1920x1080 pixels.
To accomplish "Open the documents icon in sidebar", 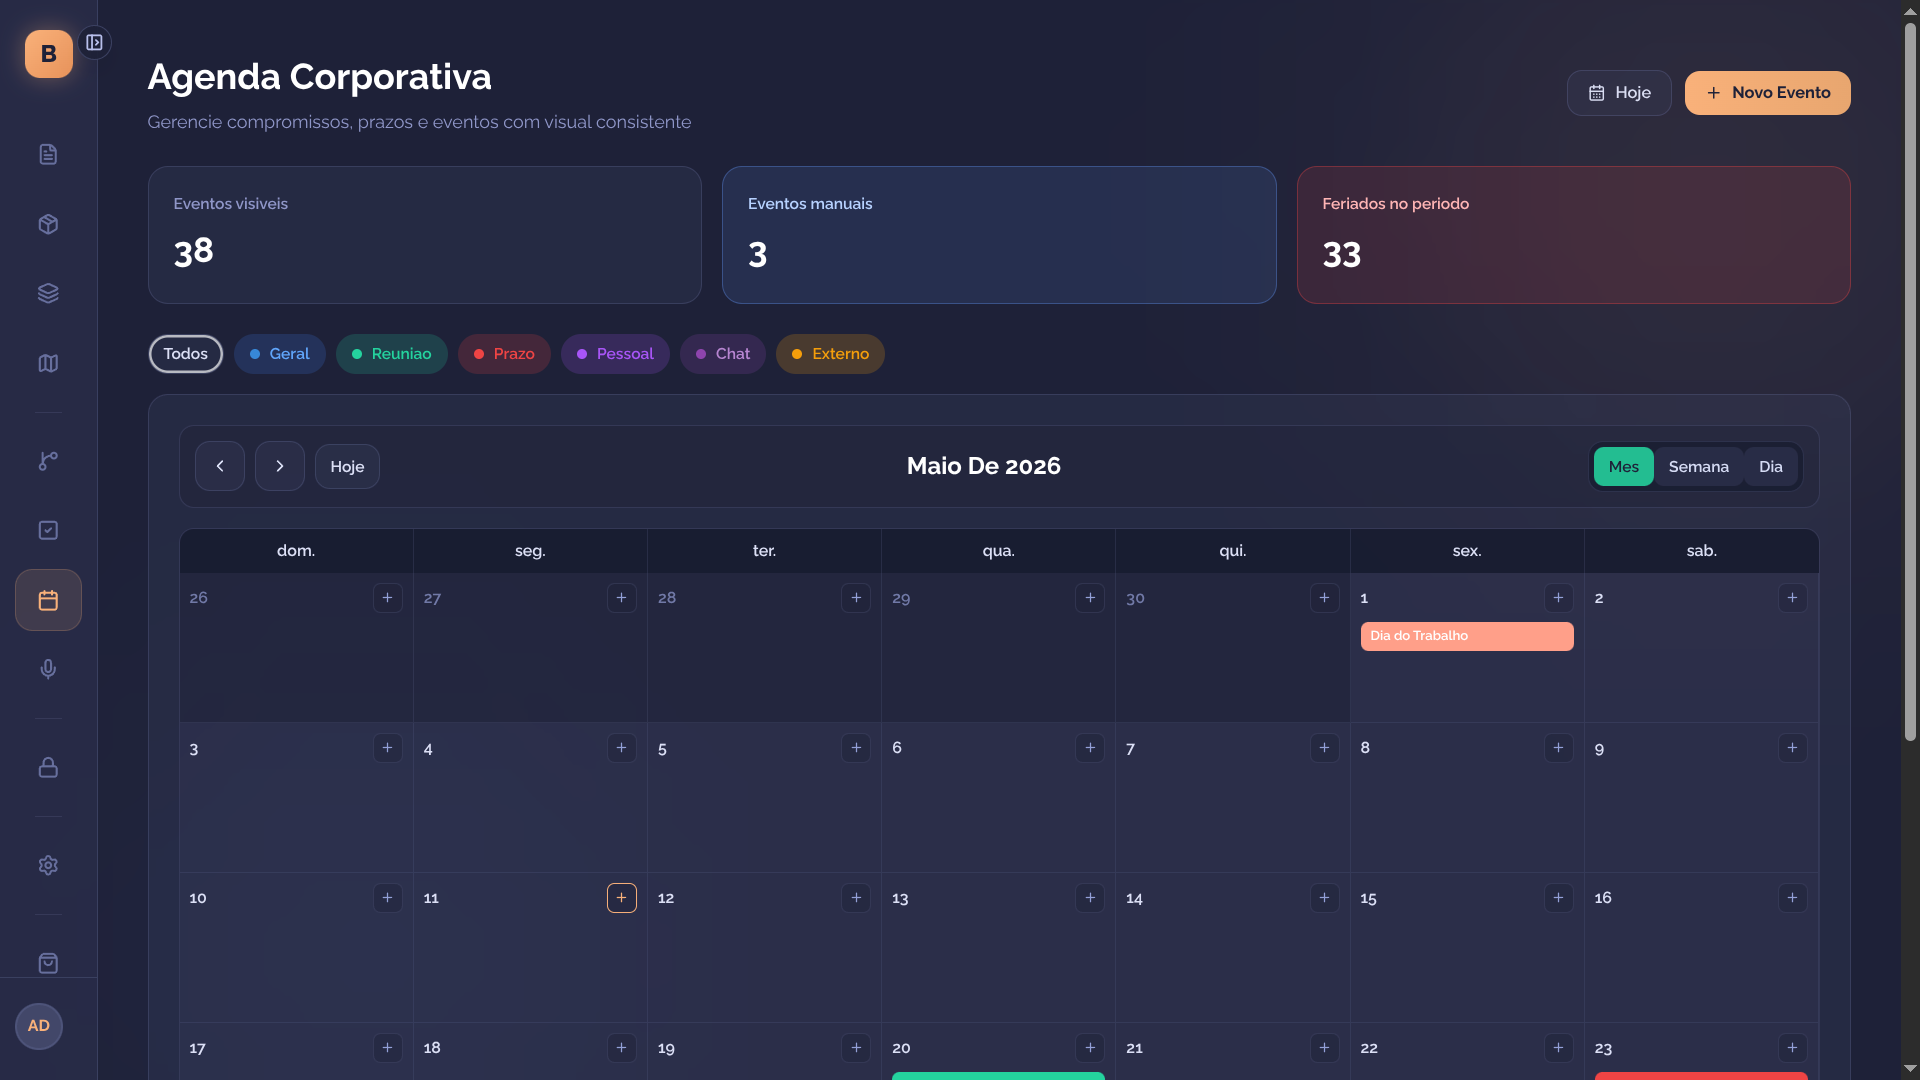I will pyautogui.click(x=48, y=154).
